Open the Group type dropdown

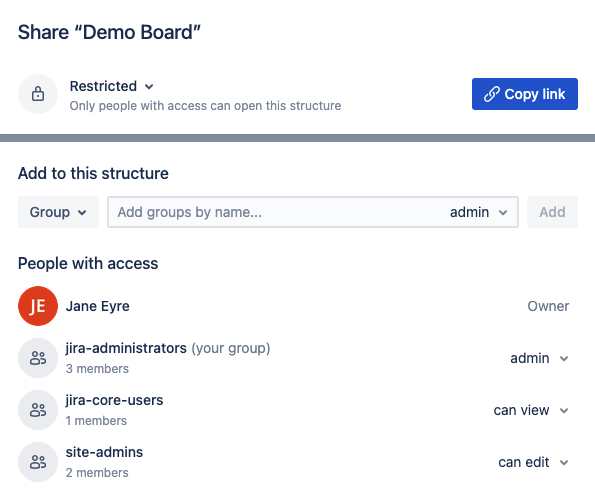tap(58, 212)
